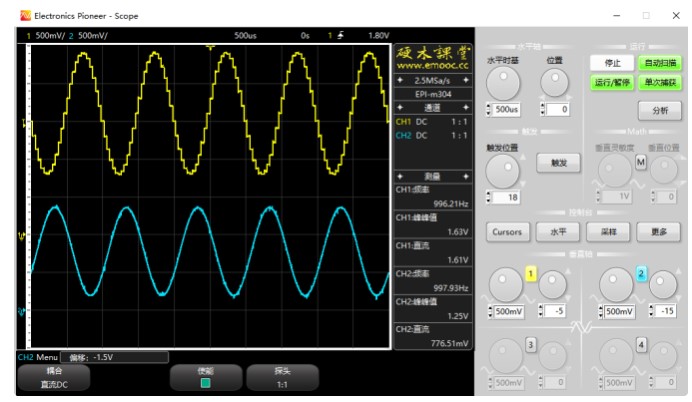Step the 500us timebase value spinner

pyautogui.click(x=488, y=109)
